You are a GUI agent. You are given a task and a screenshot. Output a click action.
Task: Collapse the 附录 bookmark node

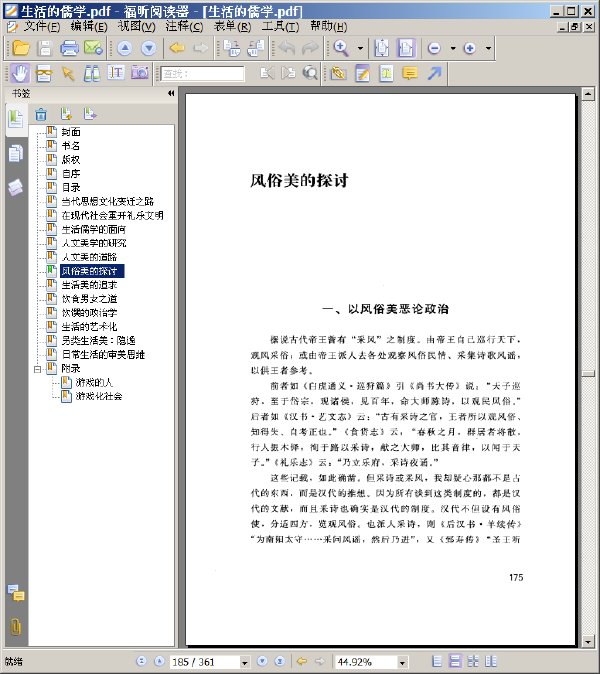(x=38, y=369)
